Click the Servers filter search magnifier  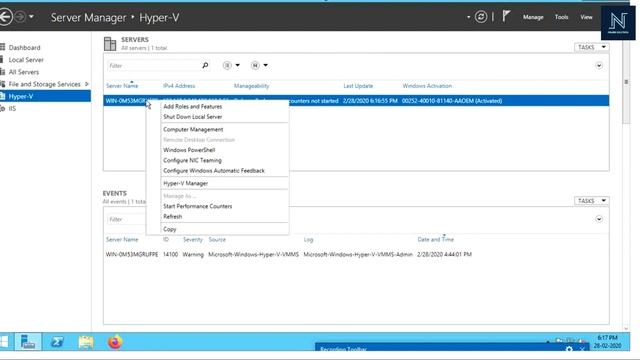point(205,65)
